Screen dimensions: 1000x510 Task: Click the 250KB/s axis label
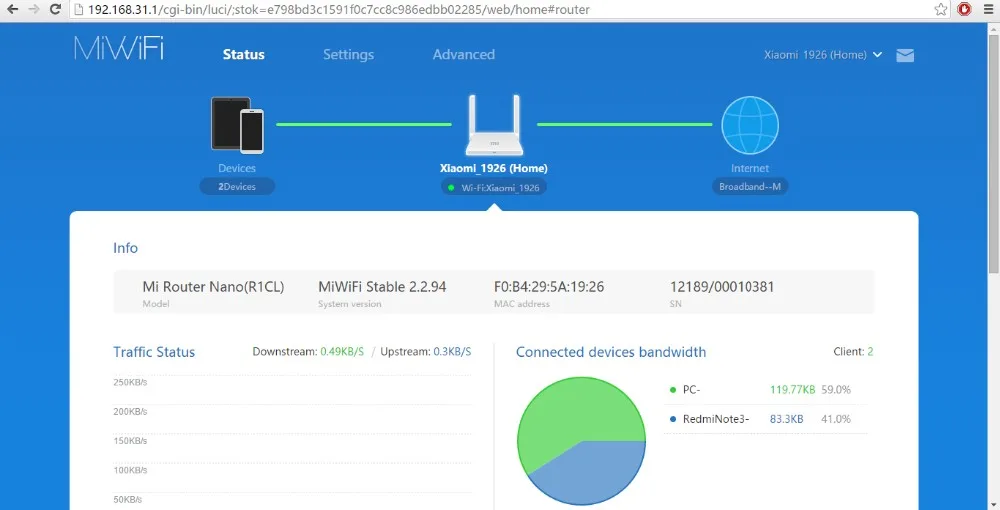pyautogui.click(x=130, y=382)
